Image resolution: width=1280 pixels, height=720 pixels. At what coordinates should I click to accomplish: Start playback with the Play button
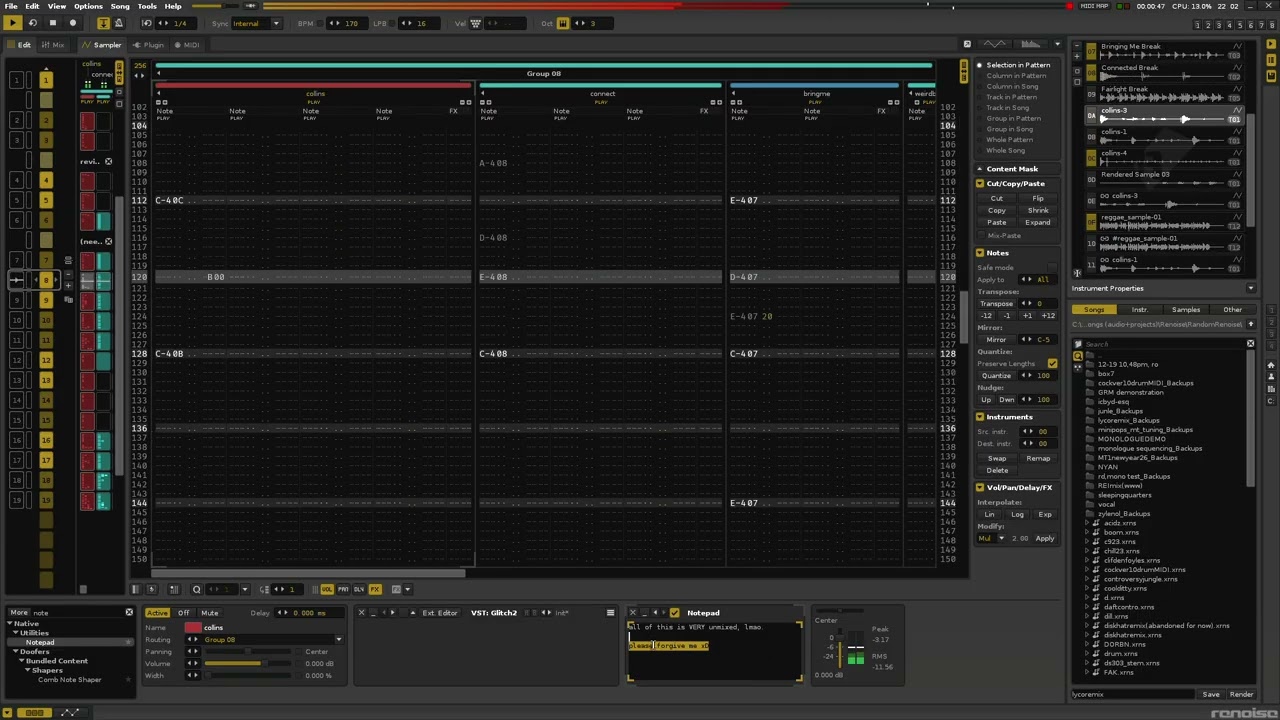(14, 23)
